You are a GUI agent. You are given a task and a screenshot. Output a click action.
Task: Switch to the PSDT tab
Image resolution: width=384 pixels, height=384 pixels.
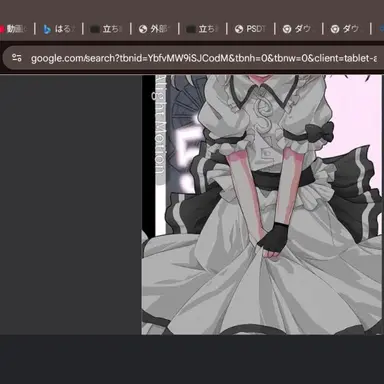(250, 29)
